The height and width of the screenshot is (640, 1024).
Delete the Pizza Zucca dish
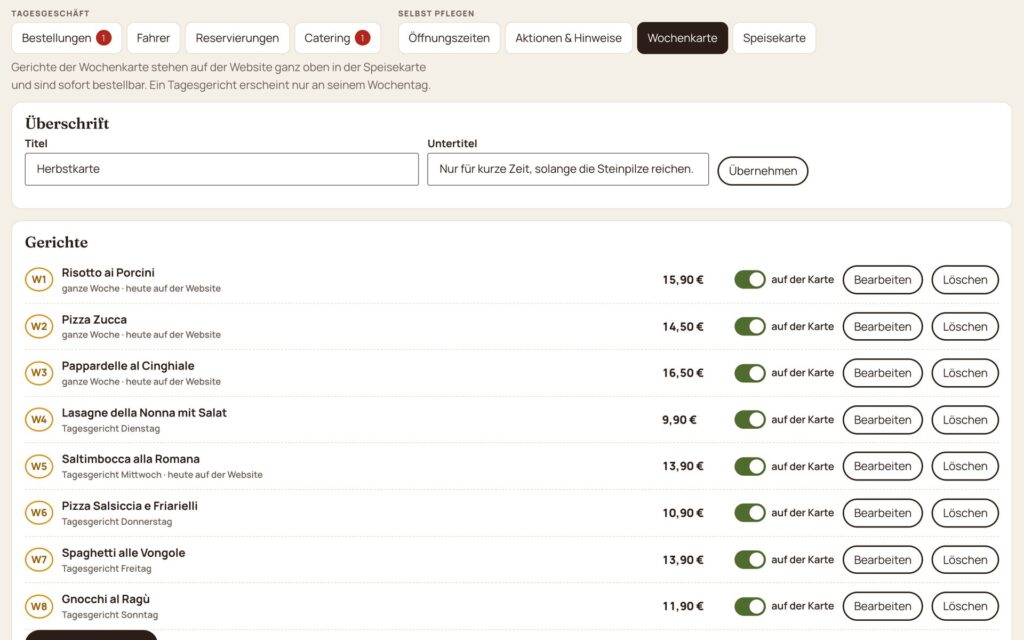click(x=965, y=327)
